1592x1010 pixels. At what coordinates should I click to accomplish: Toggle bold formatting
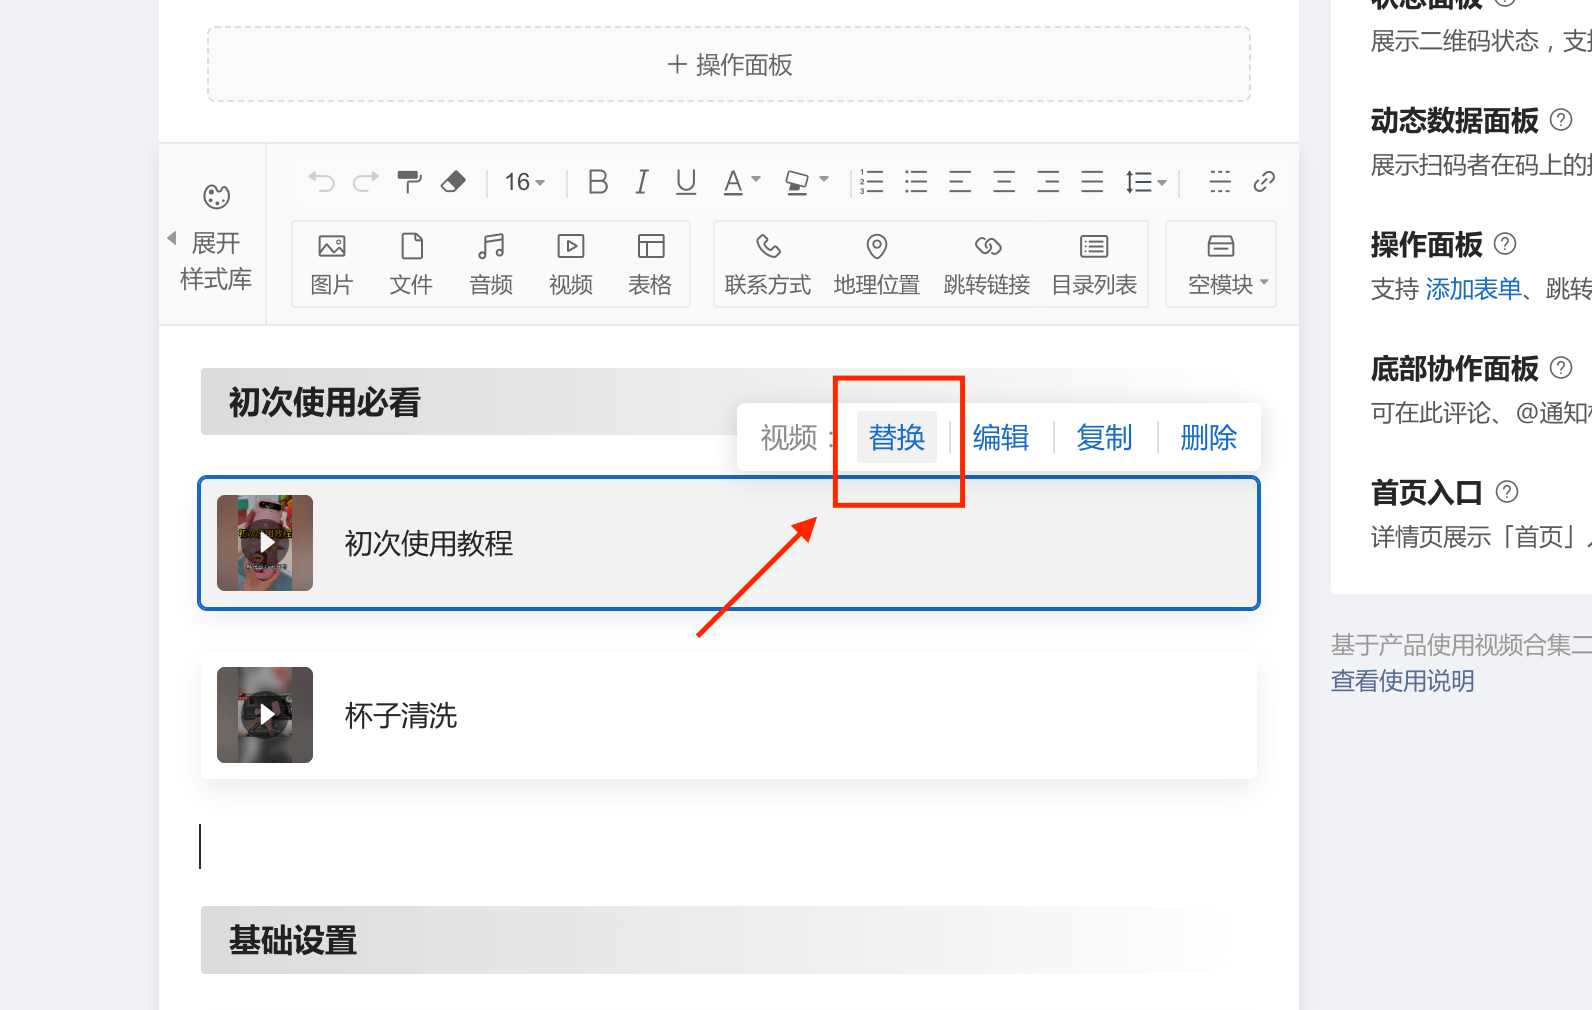coord(598,181)
